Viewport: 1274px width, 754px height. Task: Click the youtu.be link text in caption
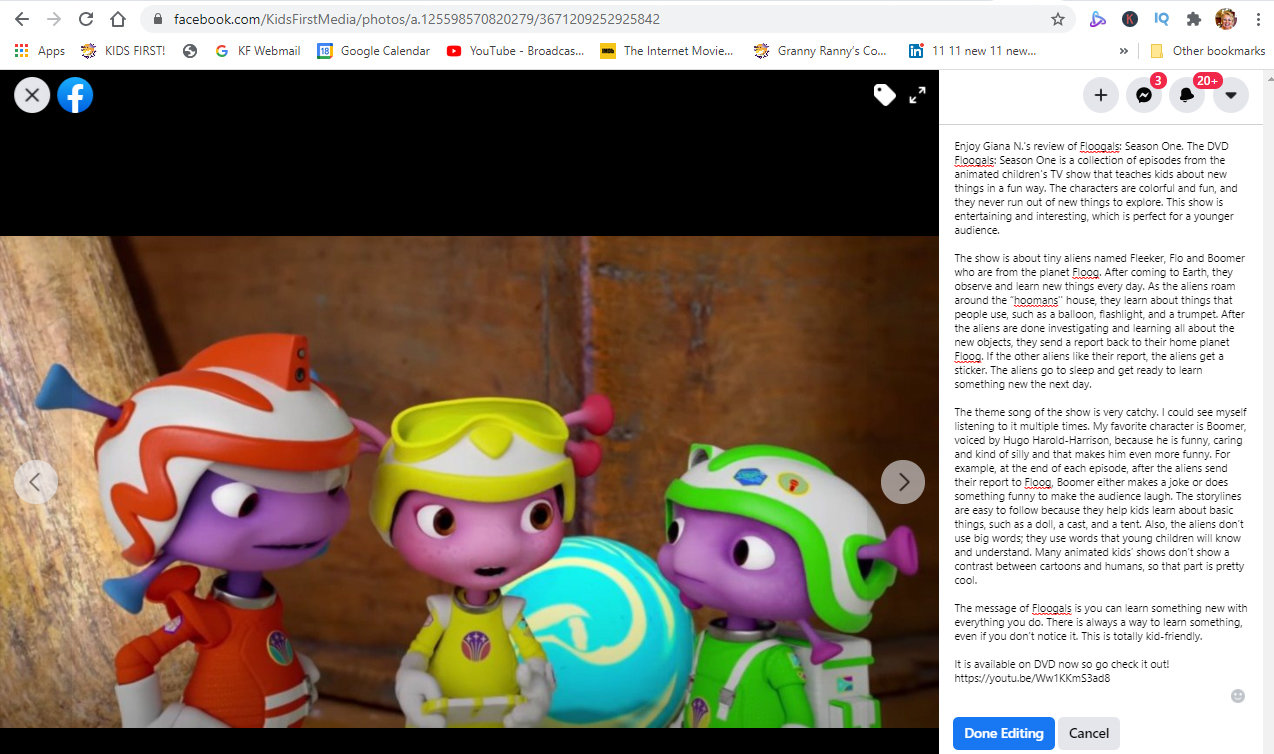tap(1032, 678)
